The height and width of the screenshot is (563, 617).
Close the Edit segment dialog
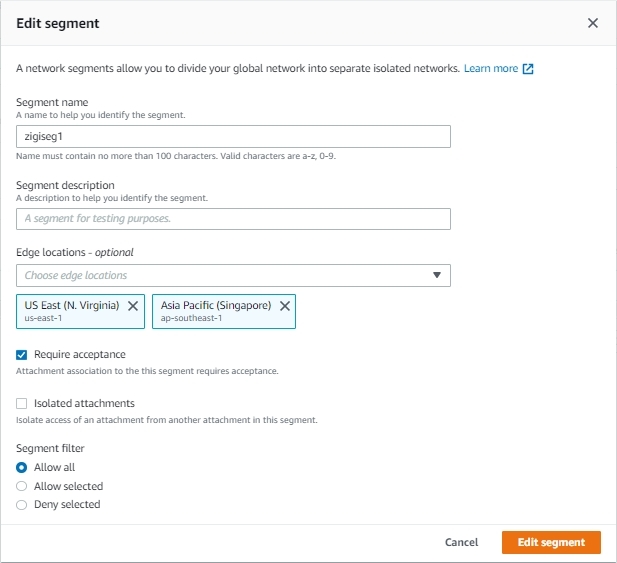point(593,23)
